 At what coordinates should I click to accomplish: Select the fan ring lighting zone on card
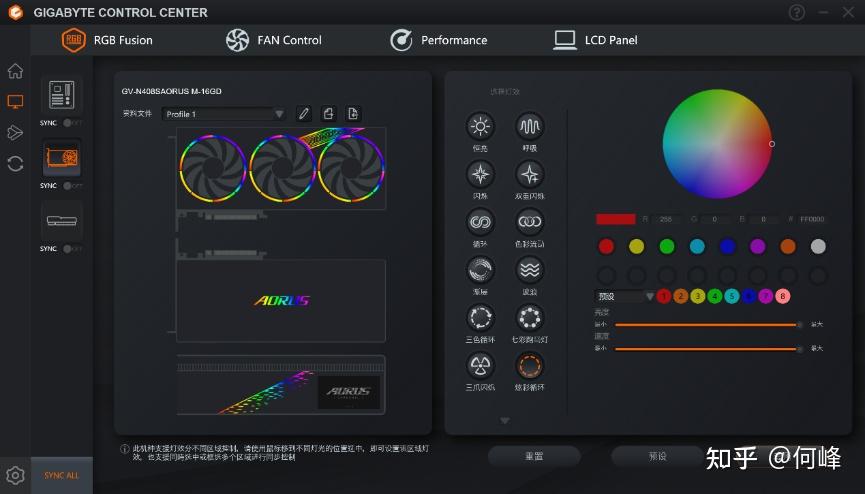281,168
